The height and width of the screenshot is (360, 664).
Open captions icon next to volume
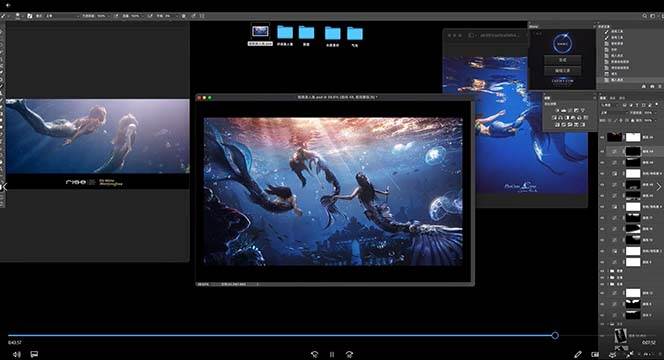tap(34, 354)
